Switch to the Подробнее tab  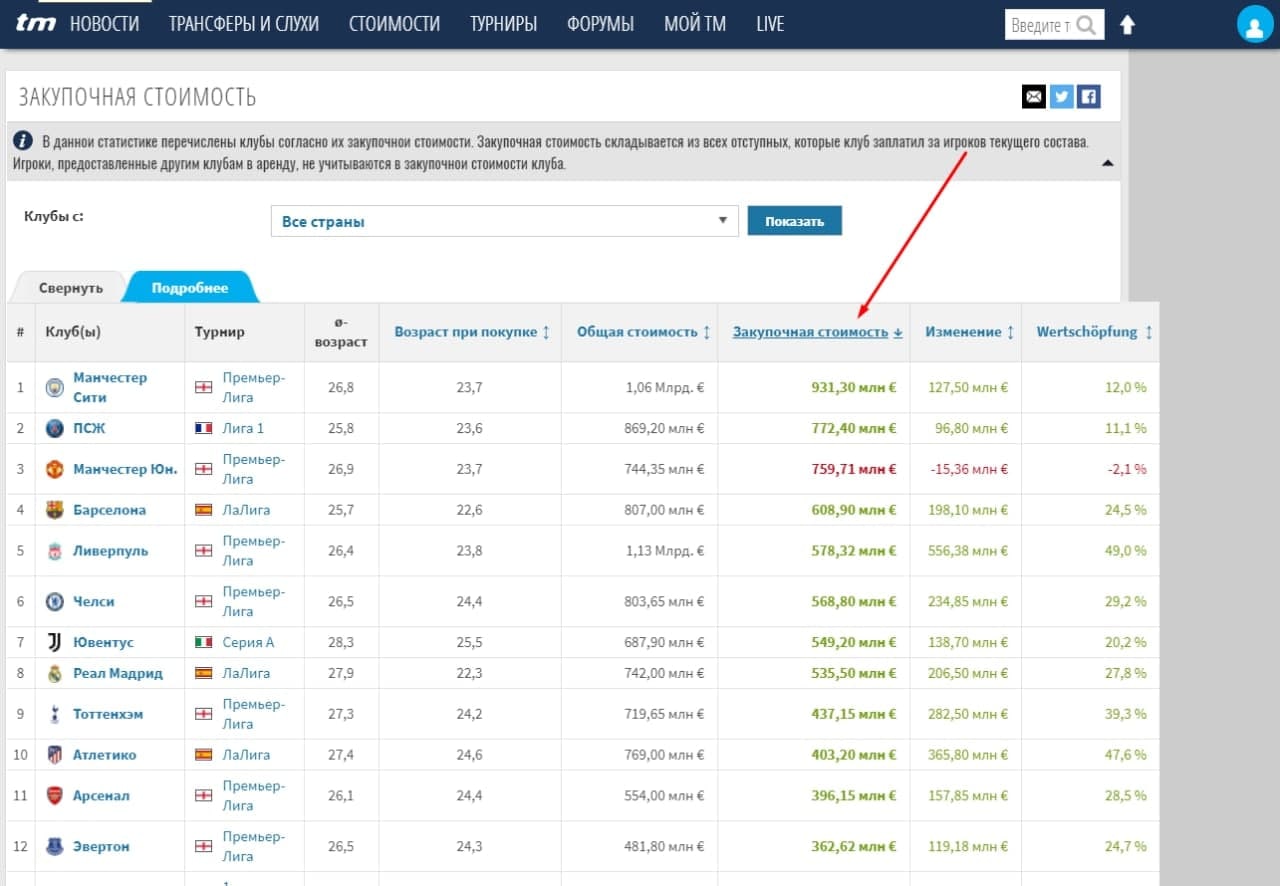[190, 288]
